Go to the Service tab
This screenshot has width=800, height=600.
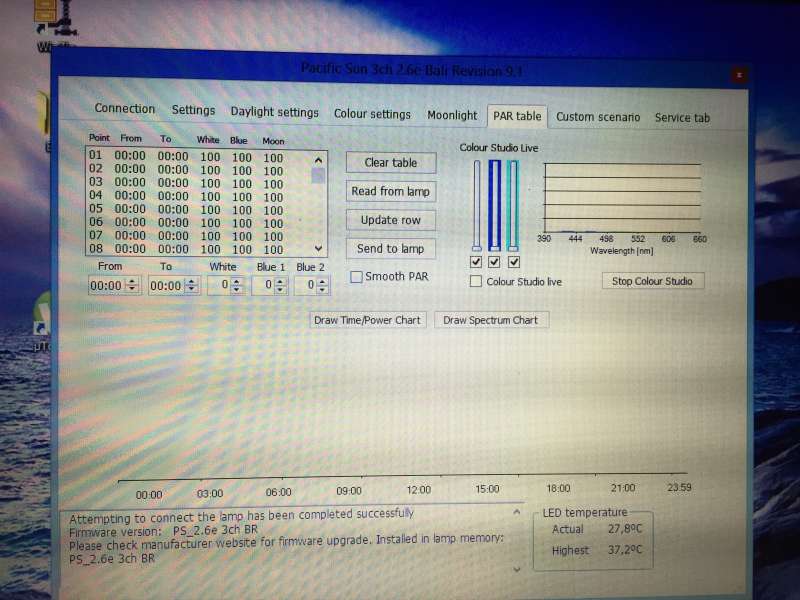(x=682, y=118)
